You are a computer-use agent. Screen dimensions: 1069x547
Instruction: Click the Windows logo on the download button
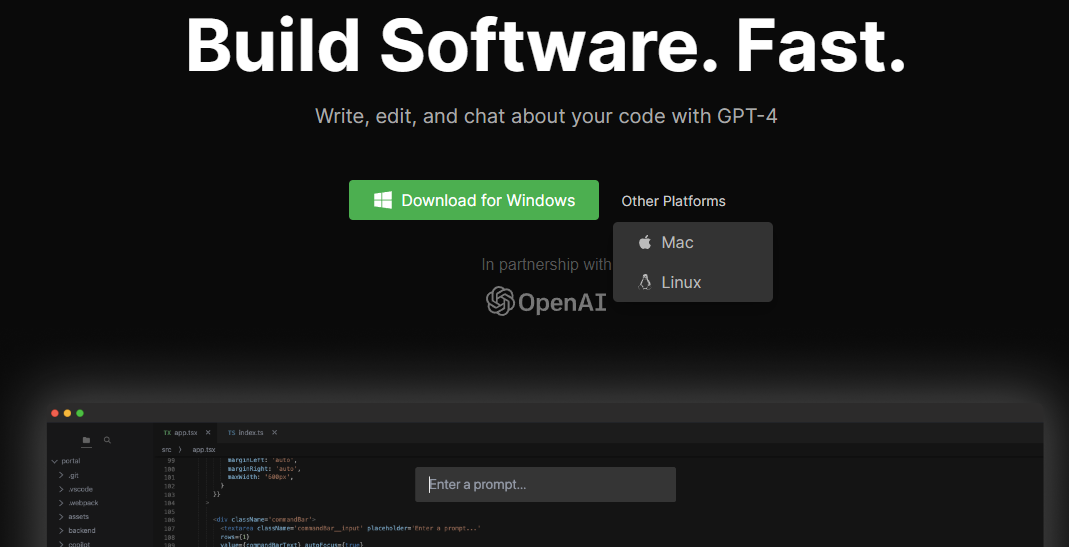[383, 200]
